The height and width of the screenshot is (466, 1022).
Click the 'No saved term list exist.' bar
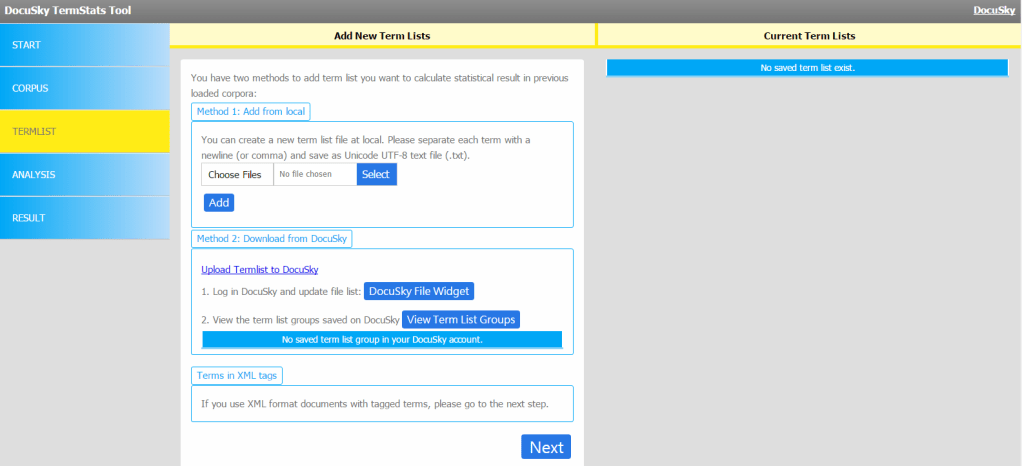pyautogui.click(x=807, y=68)
